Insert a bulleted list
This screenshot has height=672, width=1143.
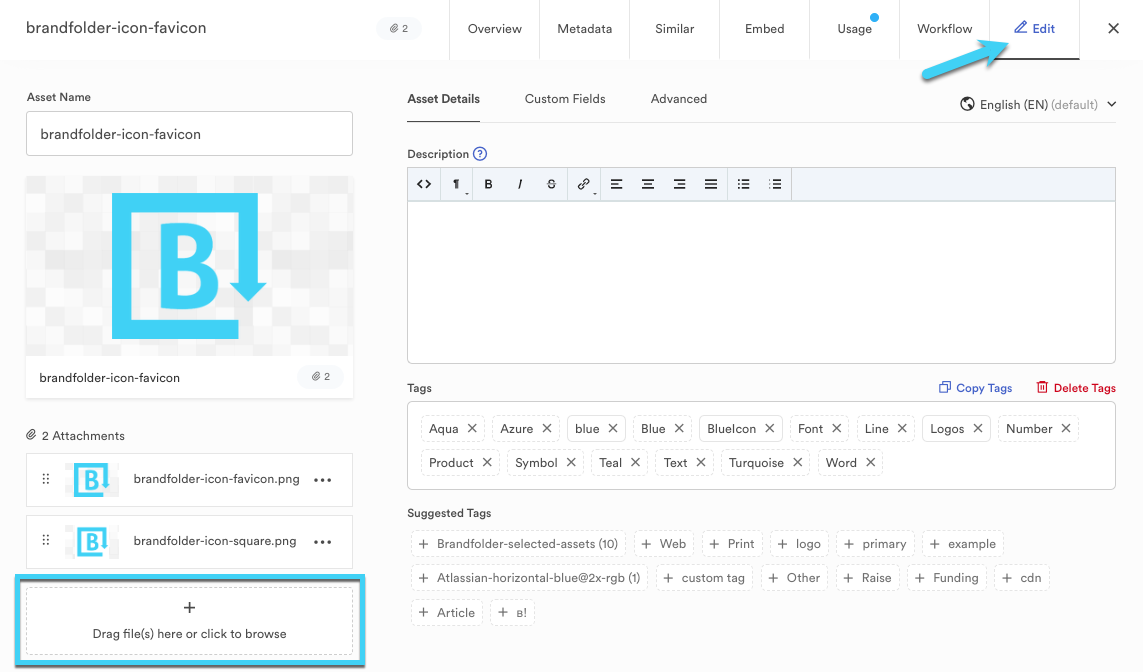(744, 184)
